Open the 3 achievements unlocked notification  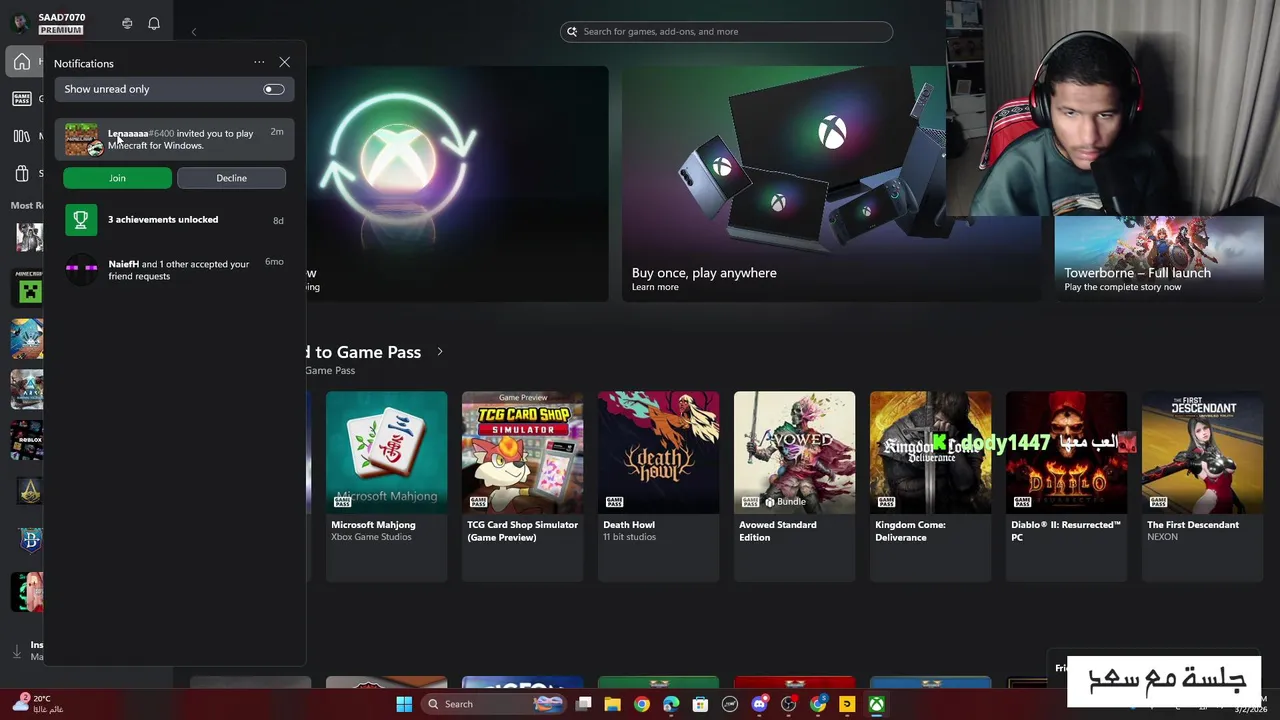tap(174, 220)
